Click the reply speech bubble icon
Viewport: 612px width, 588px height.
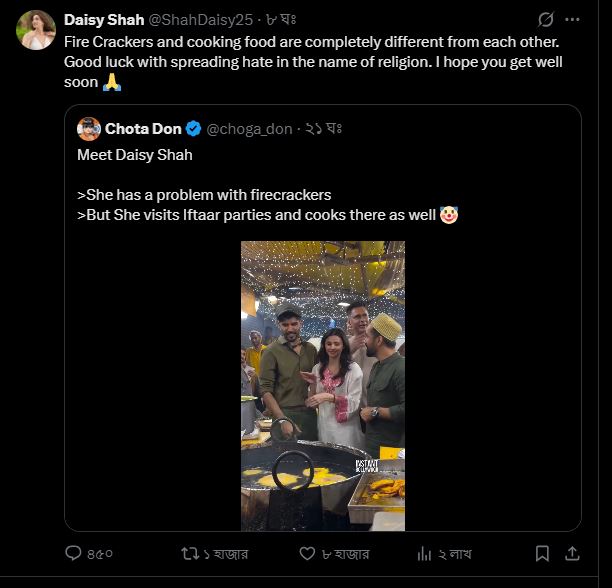73,553
